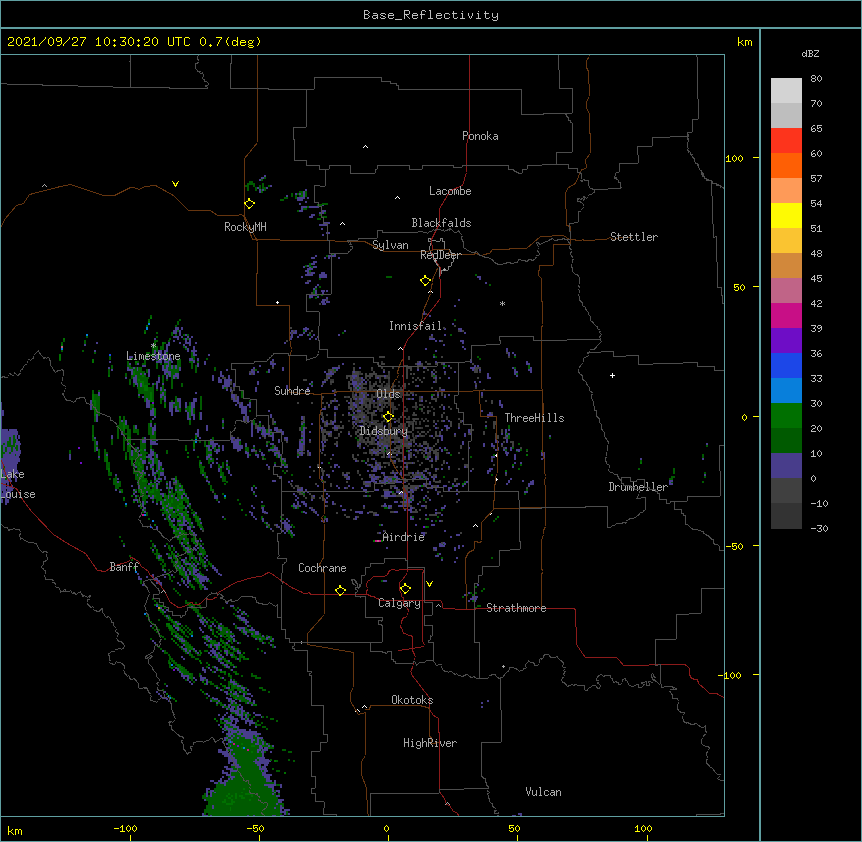The width and height of the screenshot is (862, 842).
Task: Click the Lake Louise label at left edge
Action: 18,484
